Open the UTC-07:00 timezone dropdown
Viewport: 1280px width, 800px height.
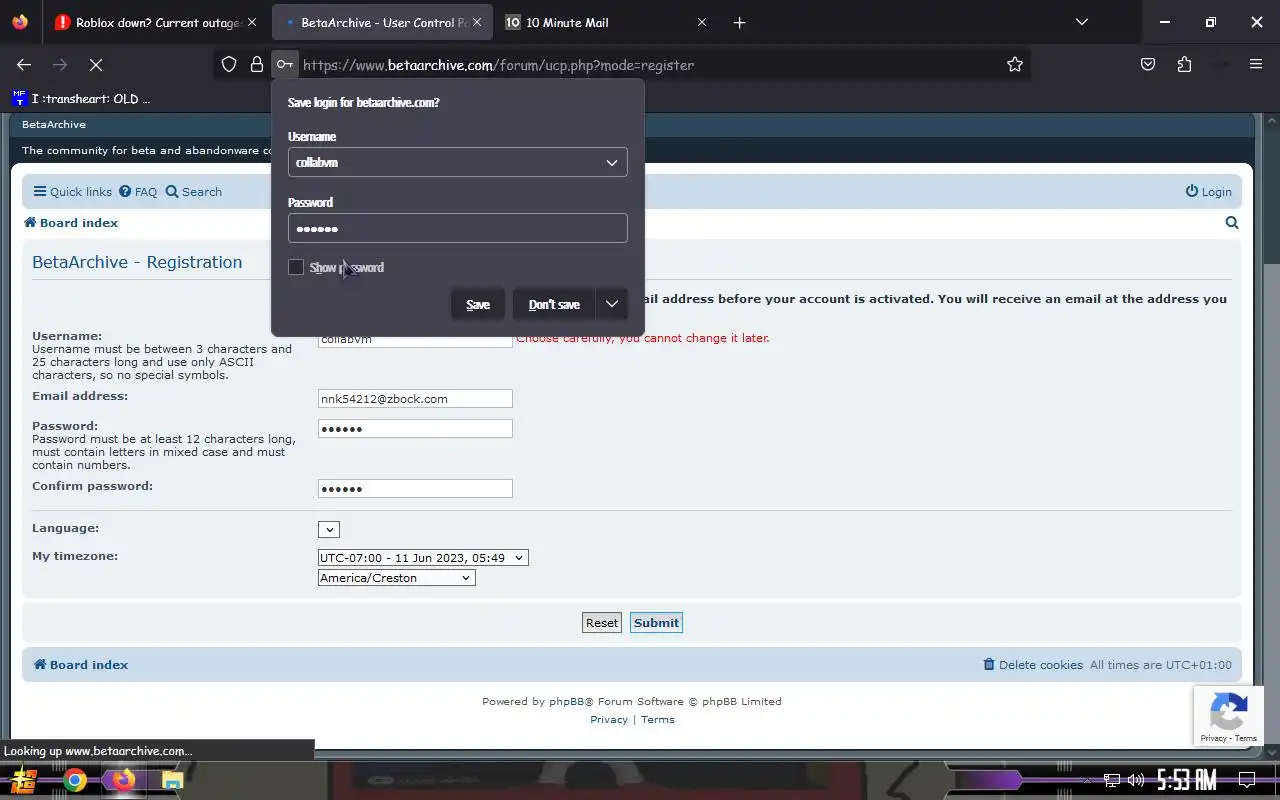point(423,558)
